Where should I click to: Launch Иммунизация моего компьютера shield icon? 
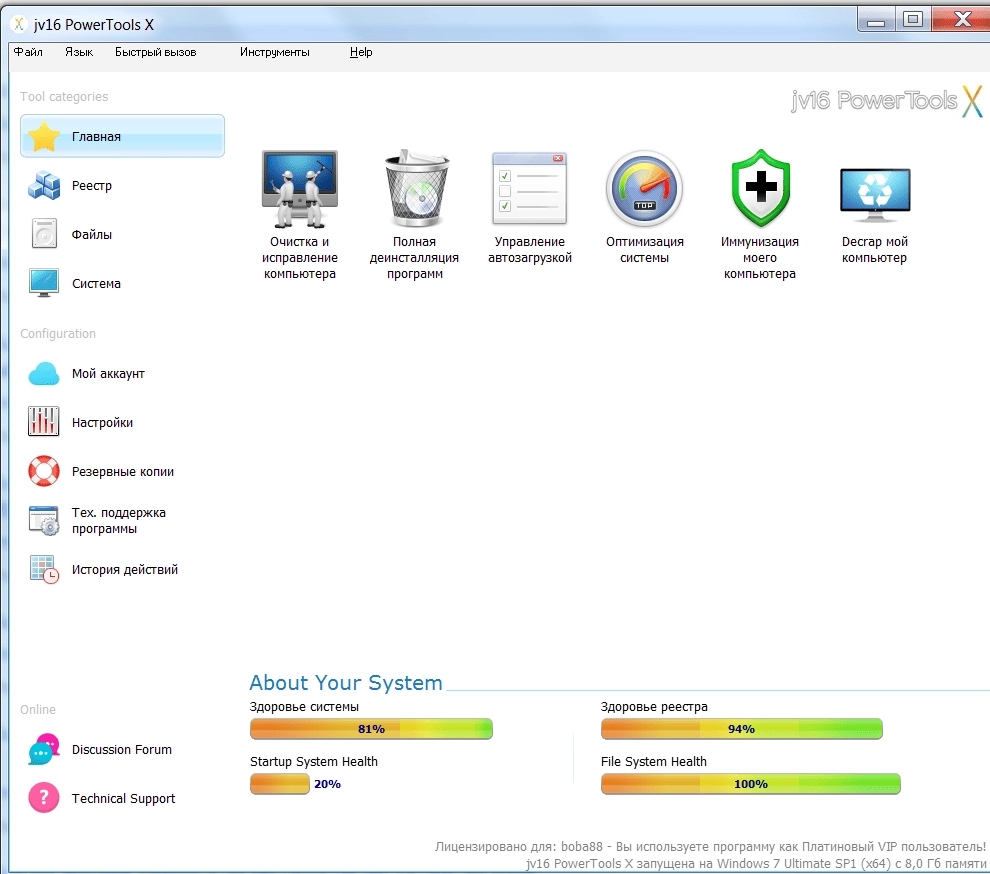pos(761,188)
